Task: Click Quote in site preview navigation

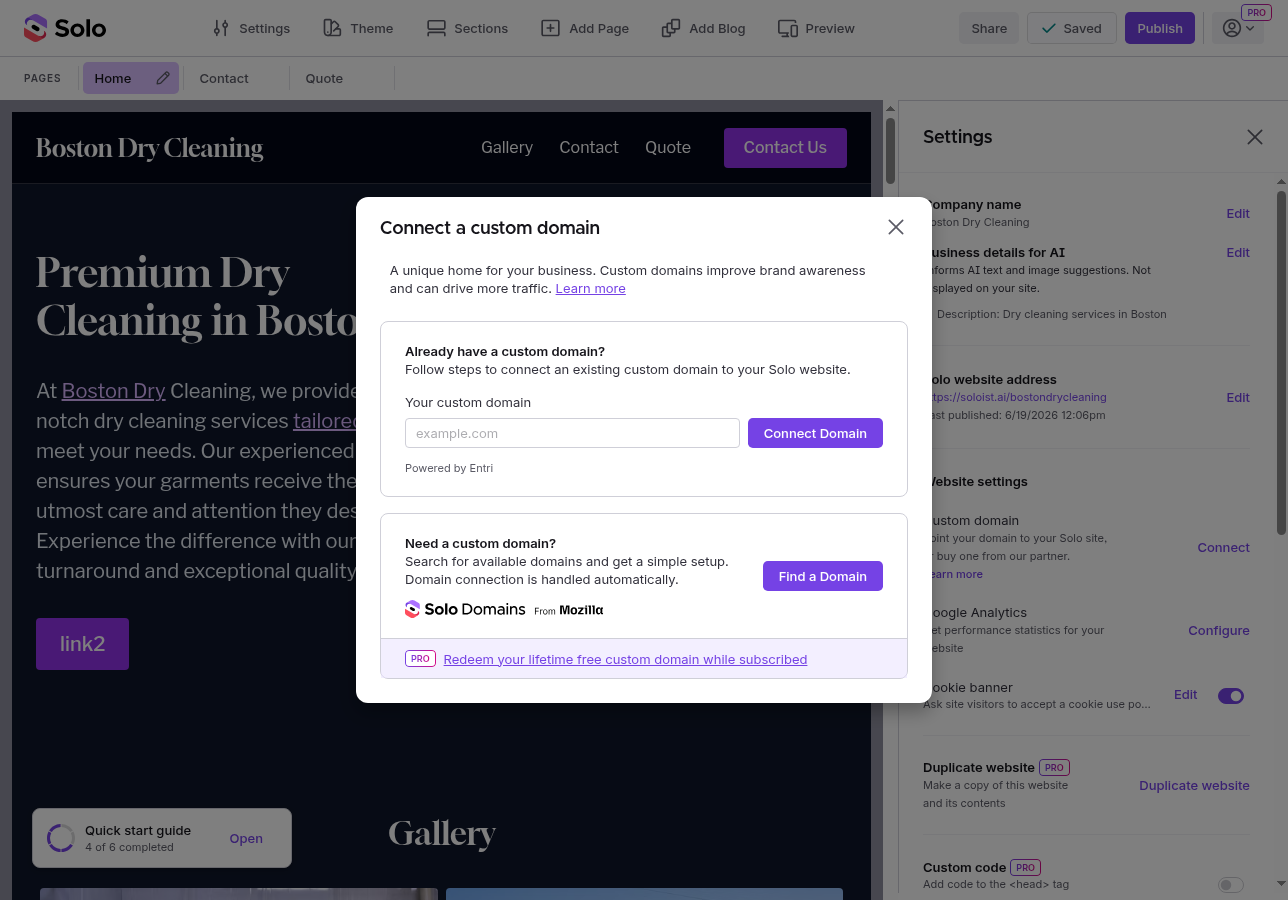Action: click(668, 147)
